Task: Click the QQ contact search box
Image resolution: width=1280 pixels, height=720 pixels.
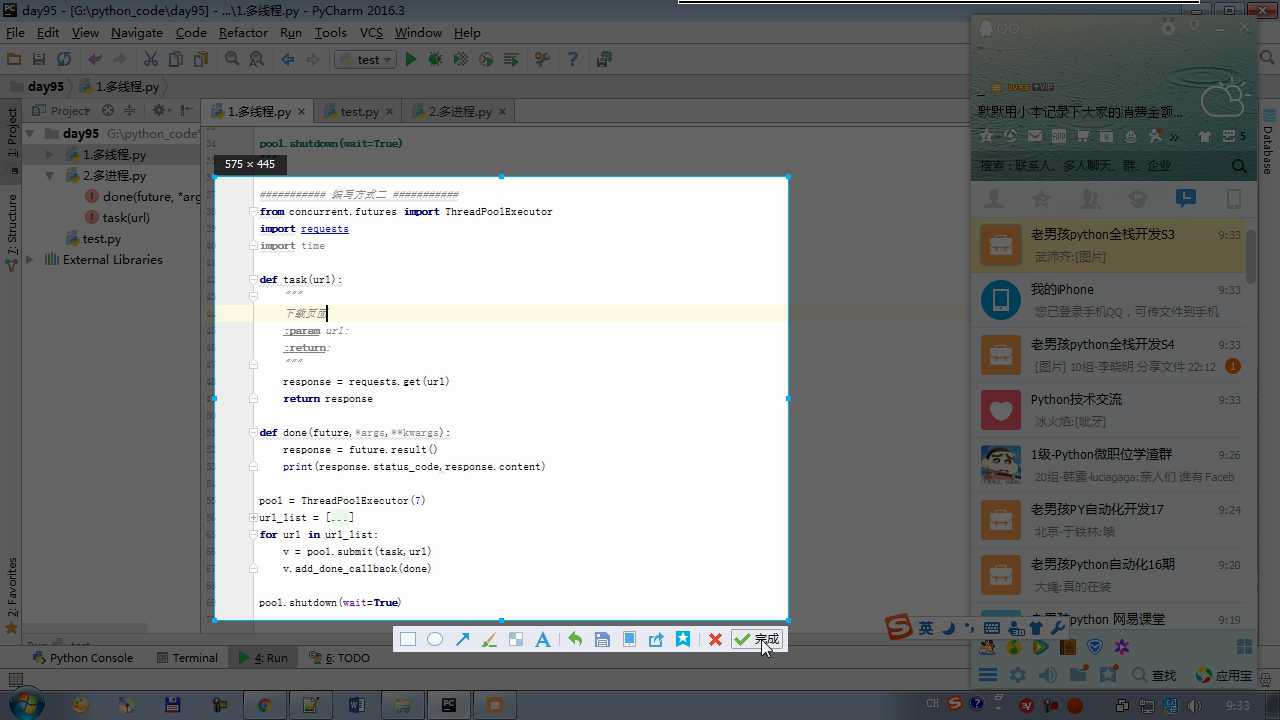Action: (x=1100, y=166)
